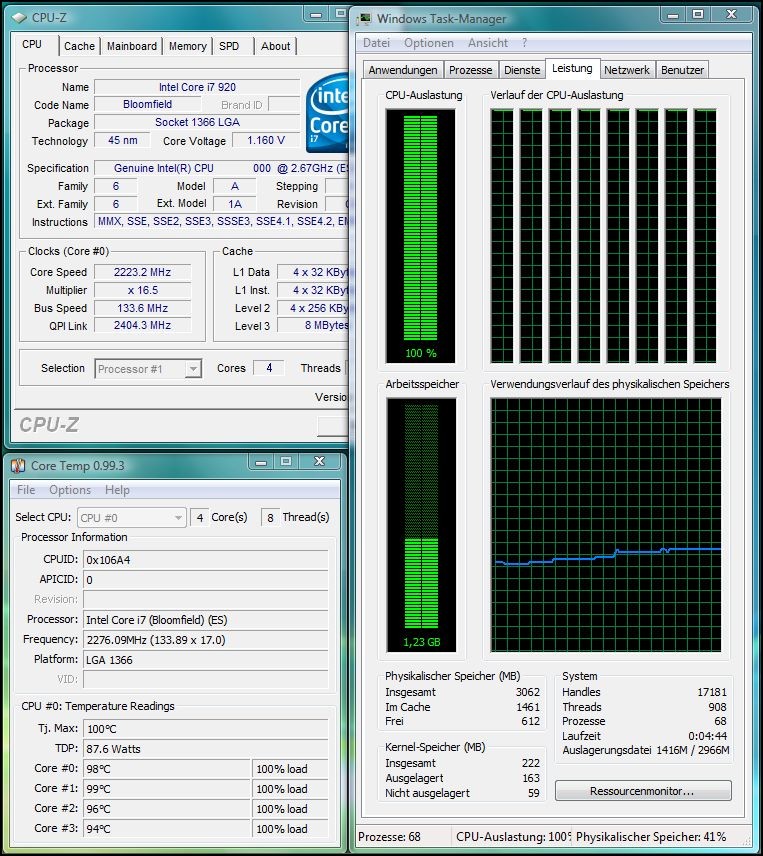Click the Name field Intel Core i7 920

(197, 87)
